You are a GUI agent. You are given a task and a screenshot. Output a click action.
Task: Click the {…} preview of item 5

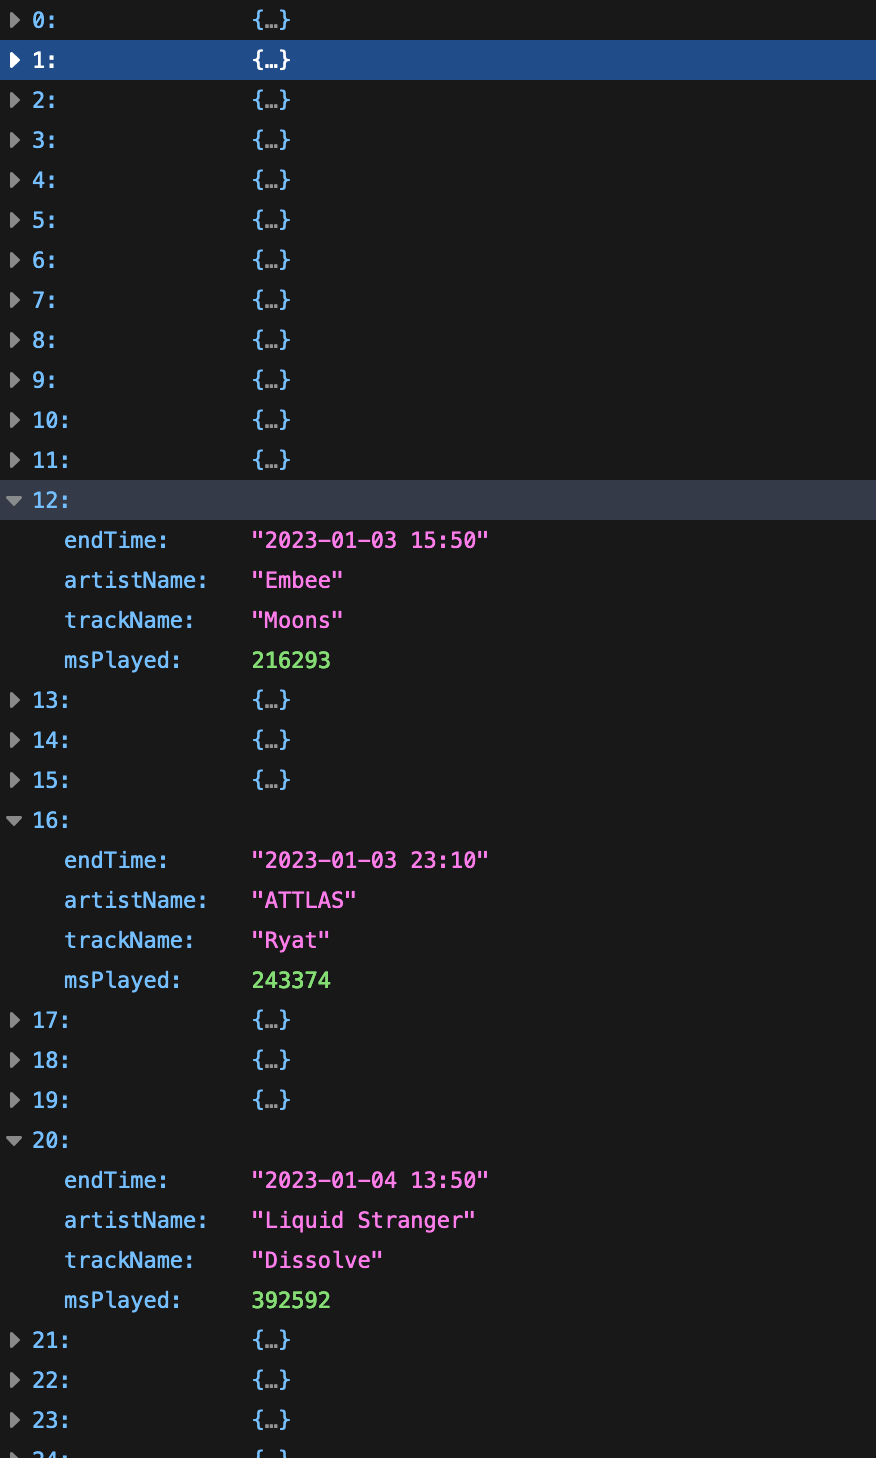271,220
